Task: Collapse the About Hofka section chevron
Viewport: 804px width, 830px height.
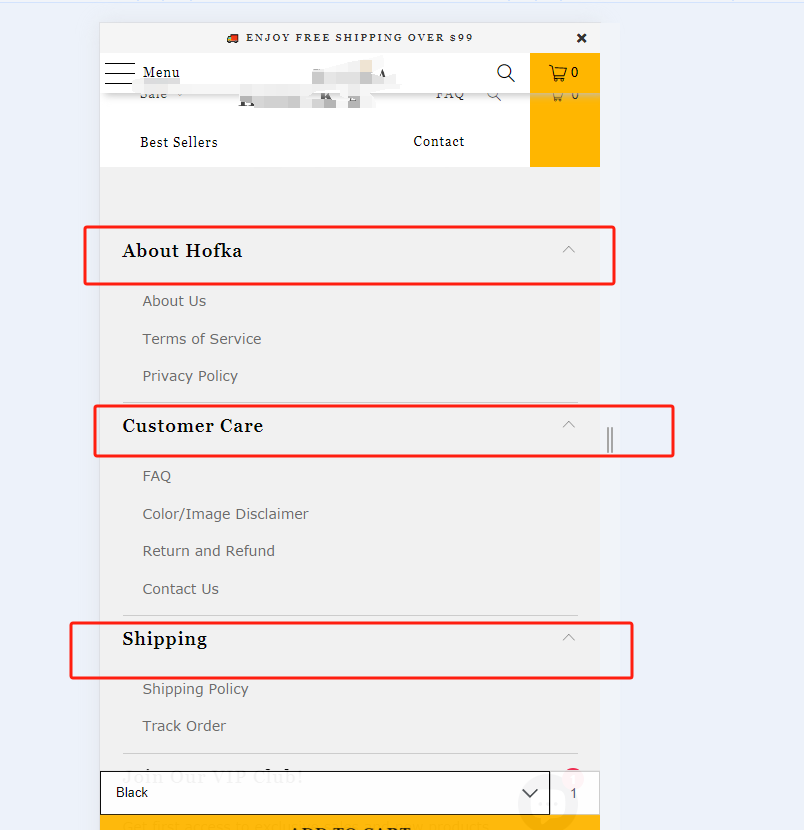Action: (568, 249)
